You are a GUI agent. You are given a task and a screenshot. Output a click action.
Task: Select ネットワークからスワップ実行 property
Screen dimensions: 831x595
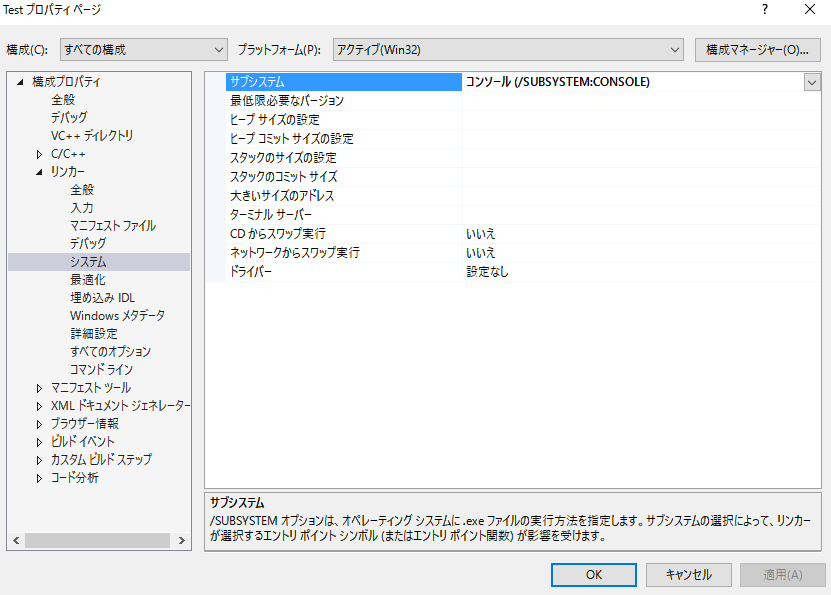(x=344, y=253)
